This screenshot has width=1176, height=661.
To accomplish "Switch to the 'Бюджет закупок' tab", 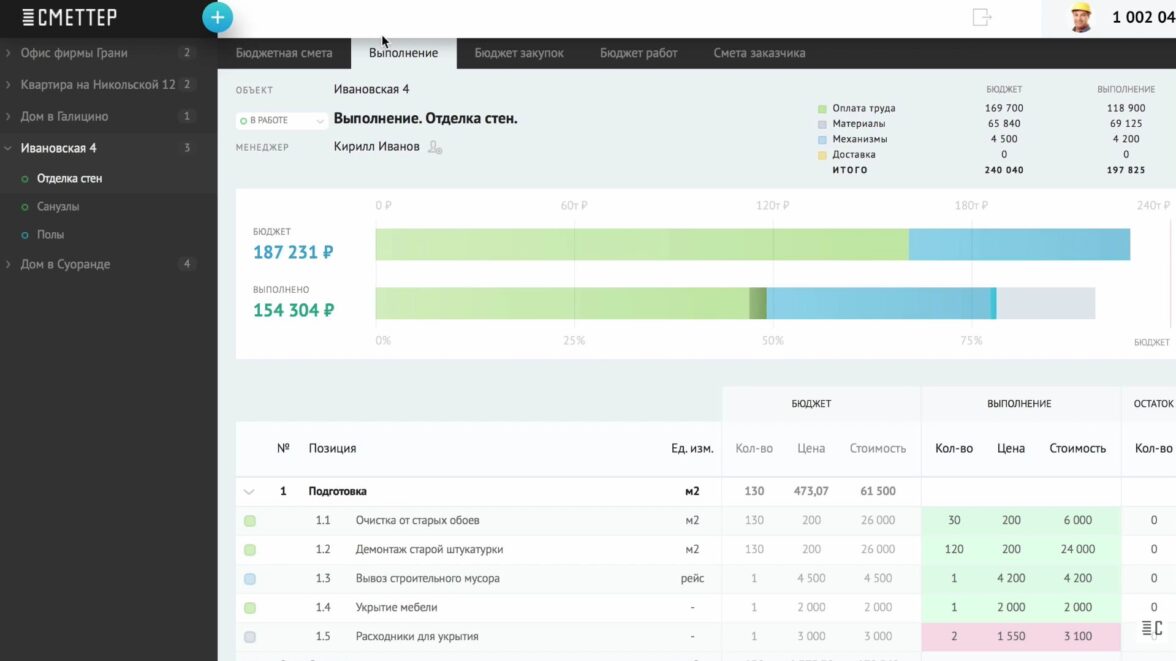I will point(519,53).
